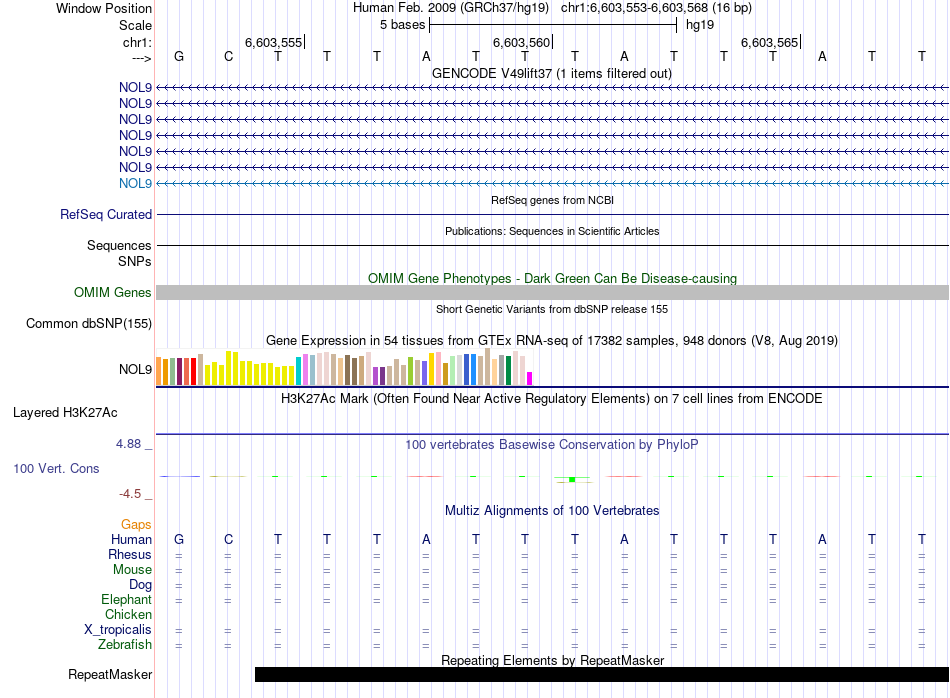Click the magenta bar in GTEx chart
The height and width of the screenshot is (698, 950).
[530, 379]
